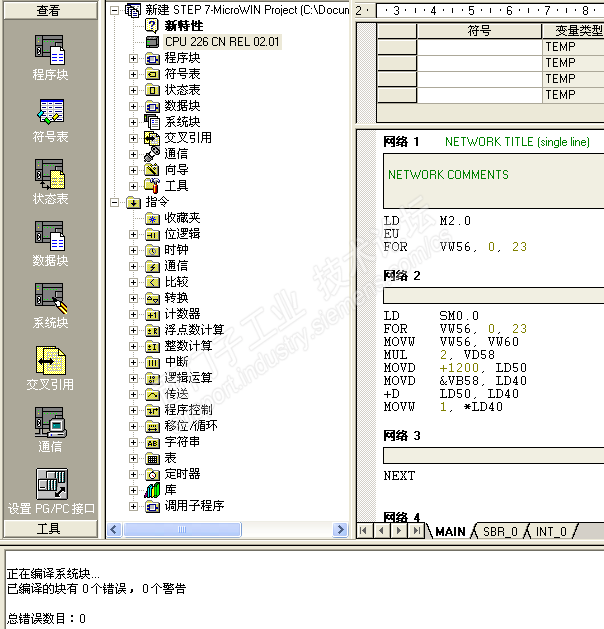The height and width of the screenshot is (629, 604).
Task: Expand the 转换 instruction node
Action: click(x=134, y=298)
